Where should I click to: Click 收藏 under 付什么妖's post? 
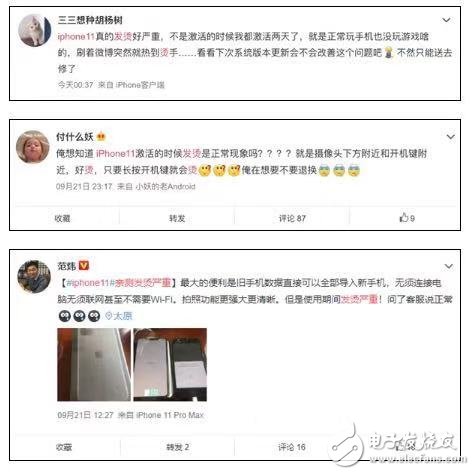(63, 218)
